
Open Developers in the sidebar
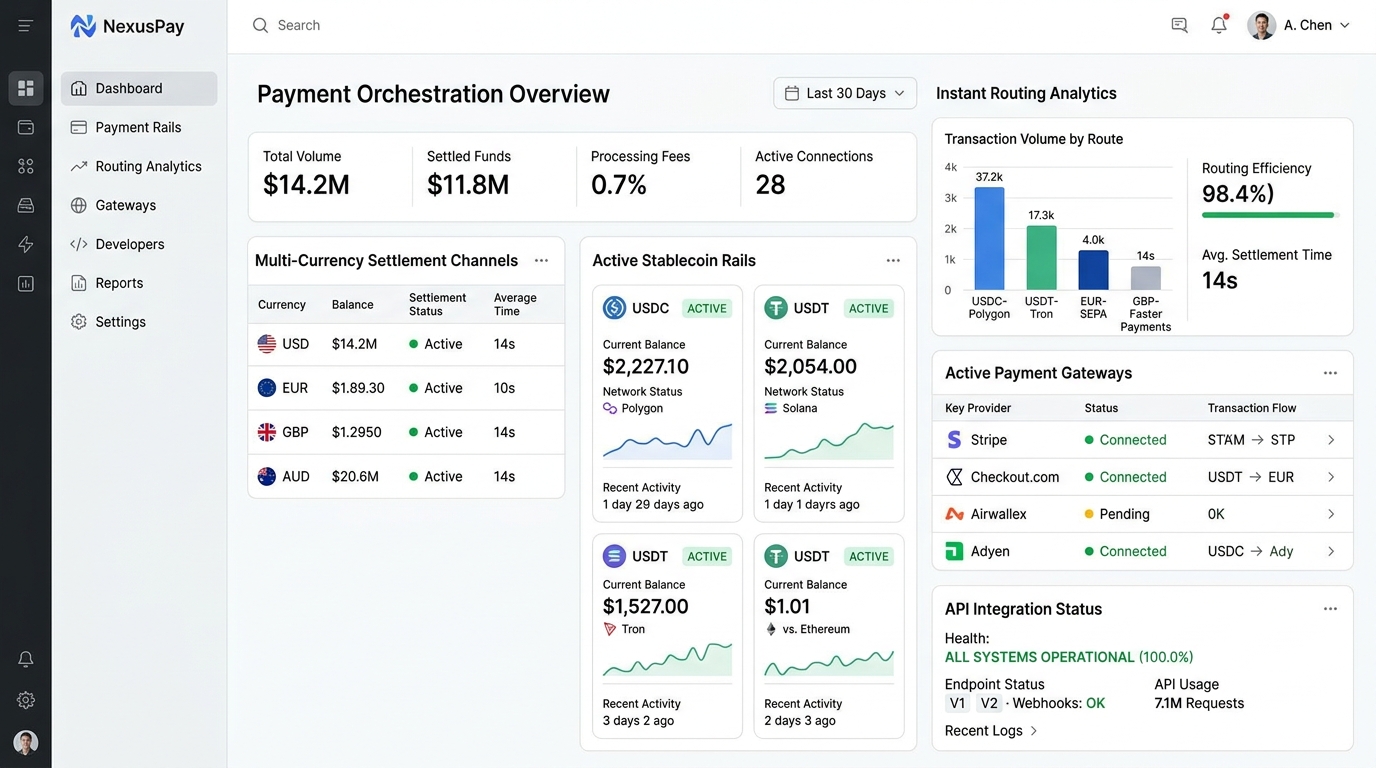click(x=139, y=244)
